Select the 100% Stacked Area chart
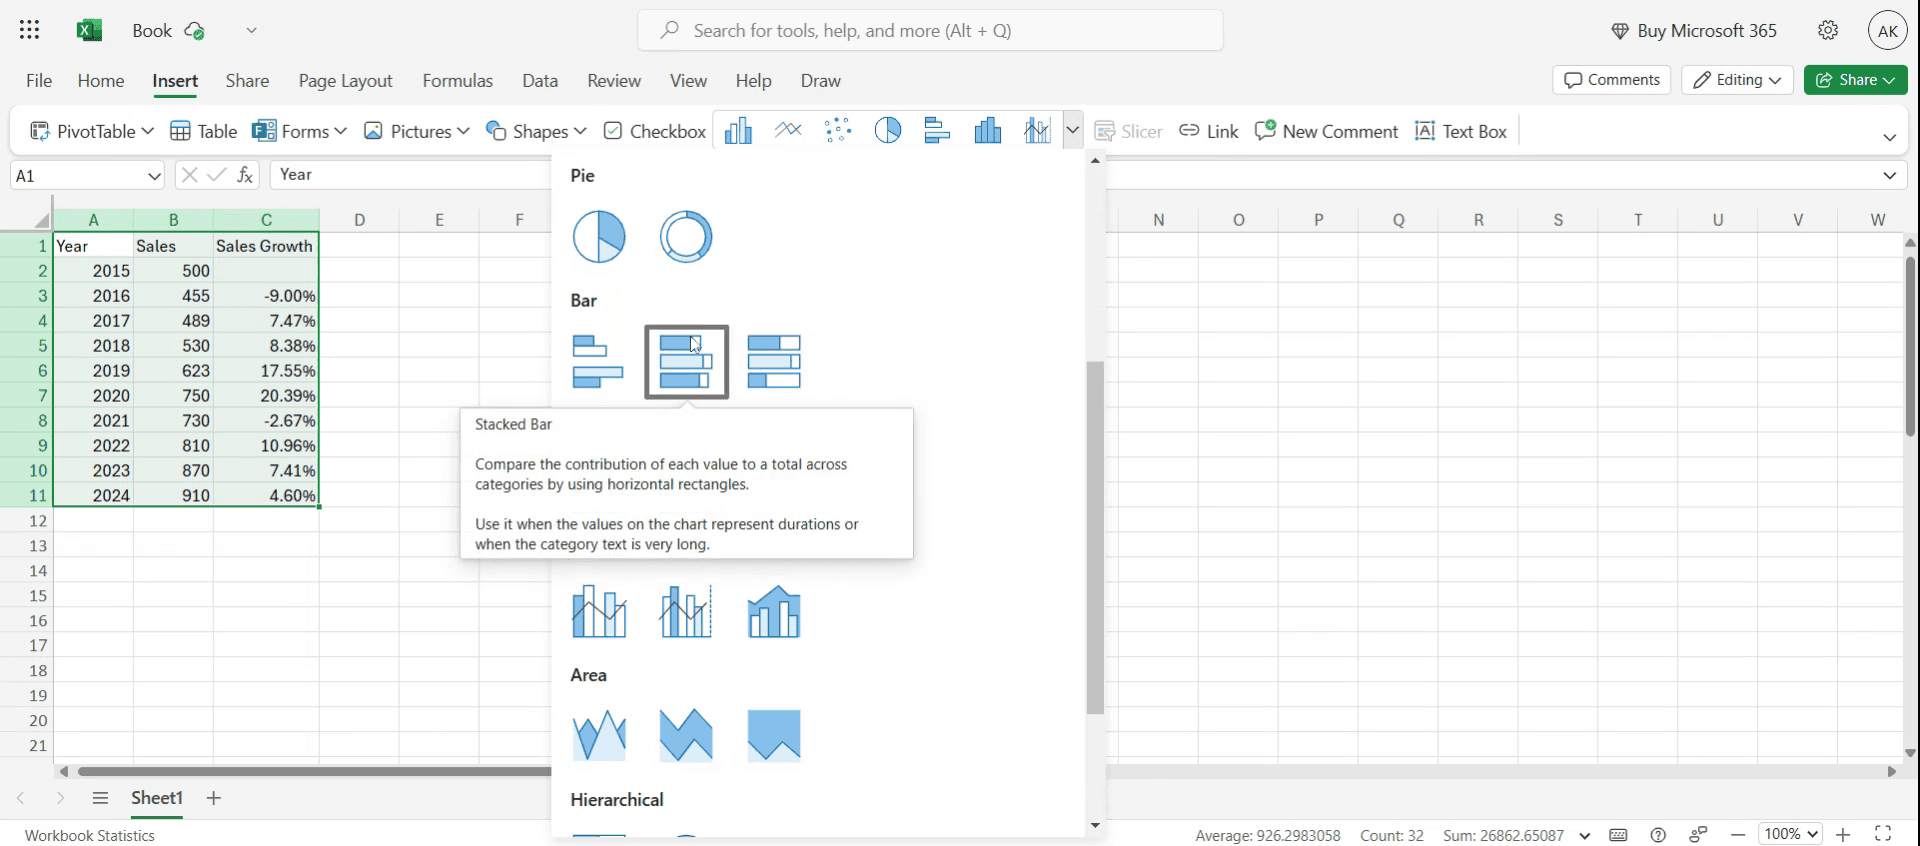The image size is (1920, 846). pyautogui.click(x=774, y=735)
